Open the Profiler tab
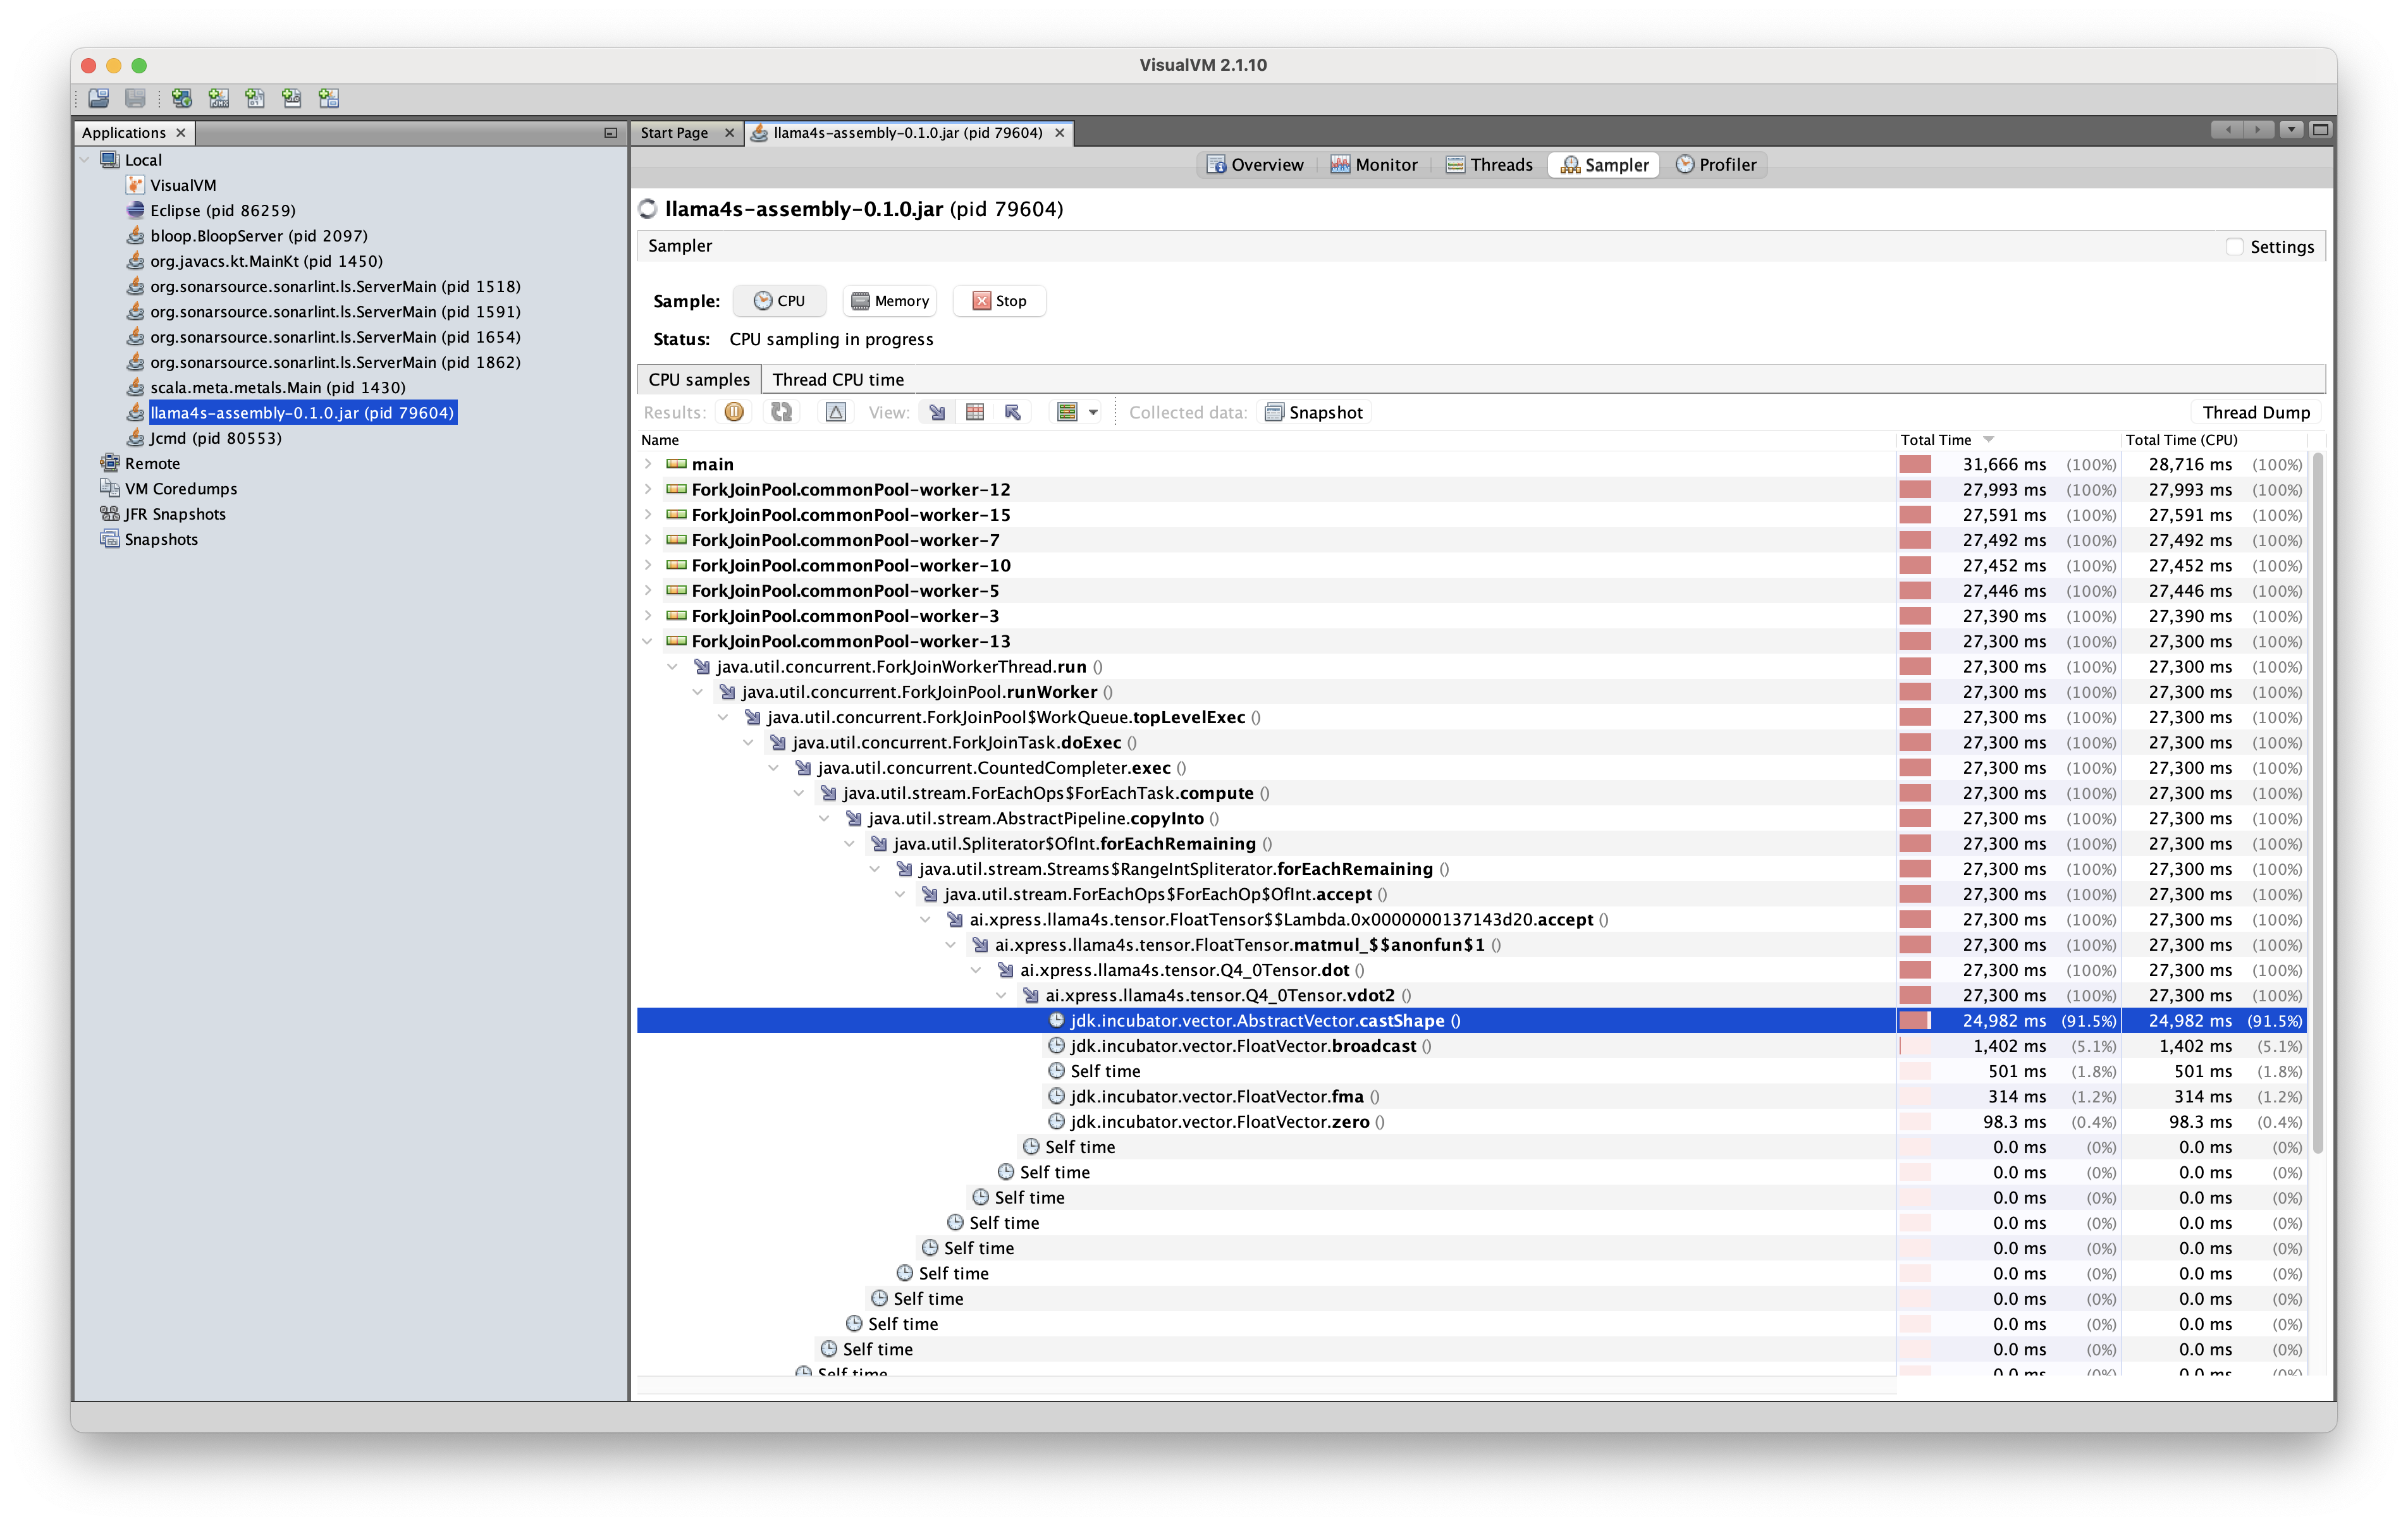This screenshot has width=2408, height=1526. (x=1715, y=165)
